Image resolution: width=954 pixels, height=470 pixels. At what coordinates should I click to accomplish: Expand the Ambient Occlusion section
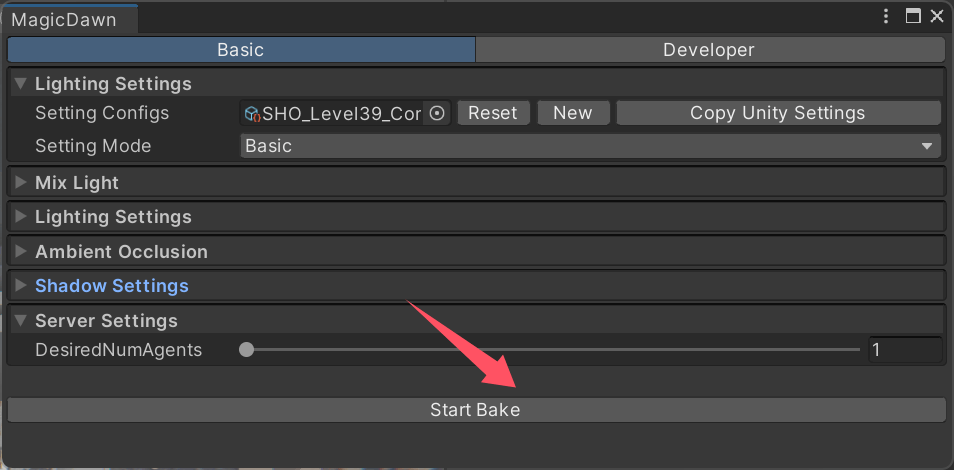pyautogui.click(x=21, y=252)
